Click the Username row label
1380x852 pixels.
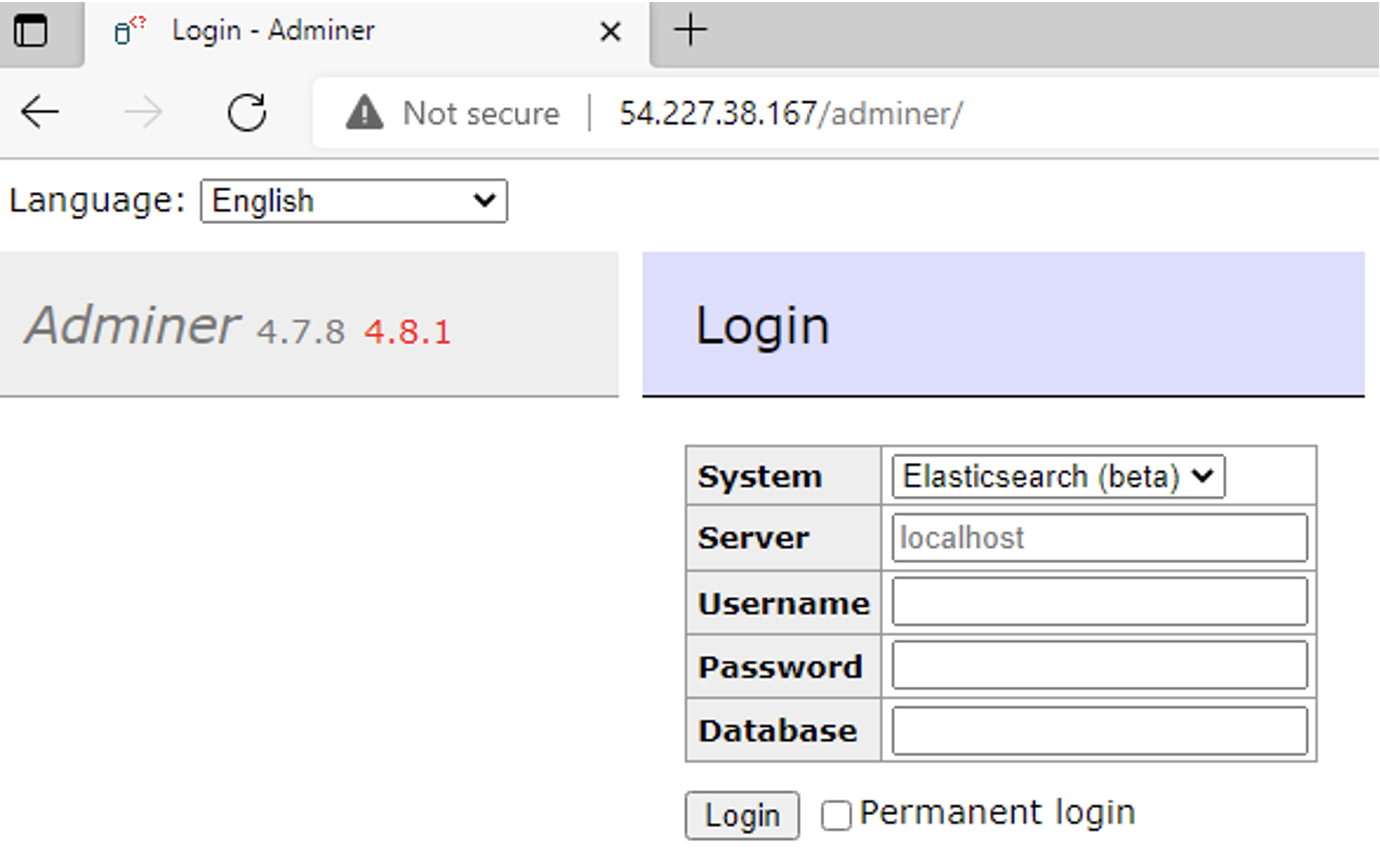[x=784, y=604]
